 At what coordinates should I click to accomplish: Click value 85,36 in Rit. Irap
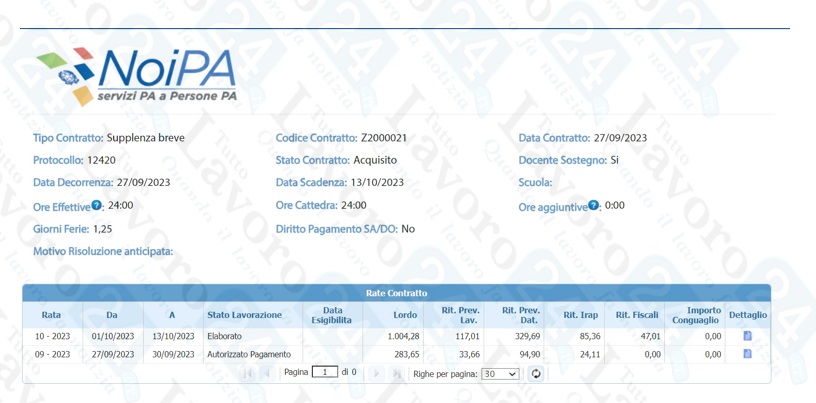click(590, 336)
